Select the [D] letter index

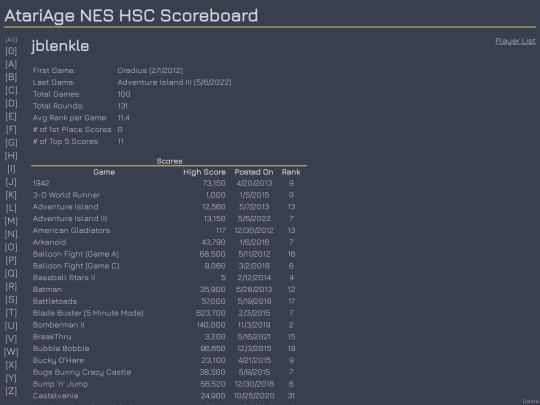point(11,103)
